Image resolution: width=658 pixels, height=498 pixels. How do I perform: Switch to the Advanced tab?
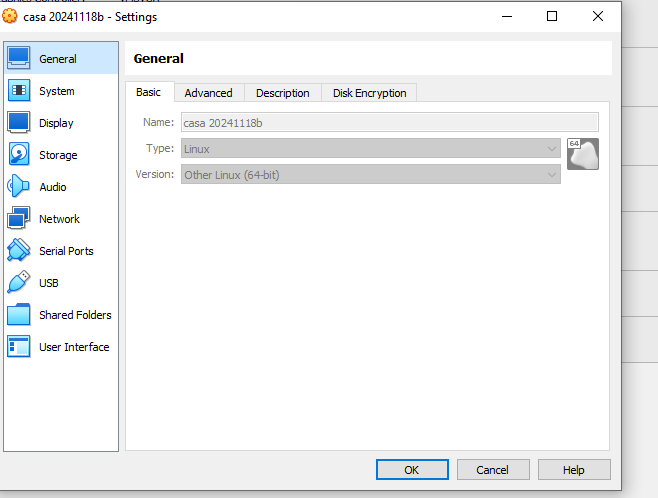[208, 93]
